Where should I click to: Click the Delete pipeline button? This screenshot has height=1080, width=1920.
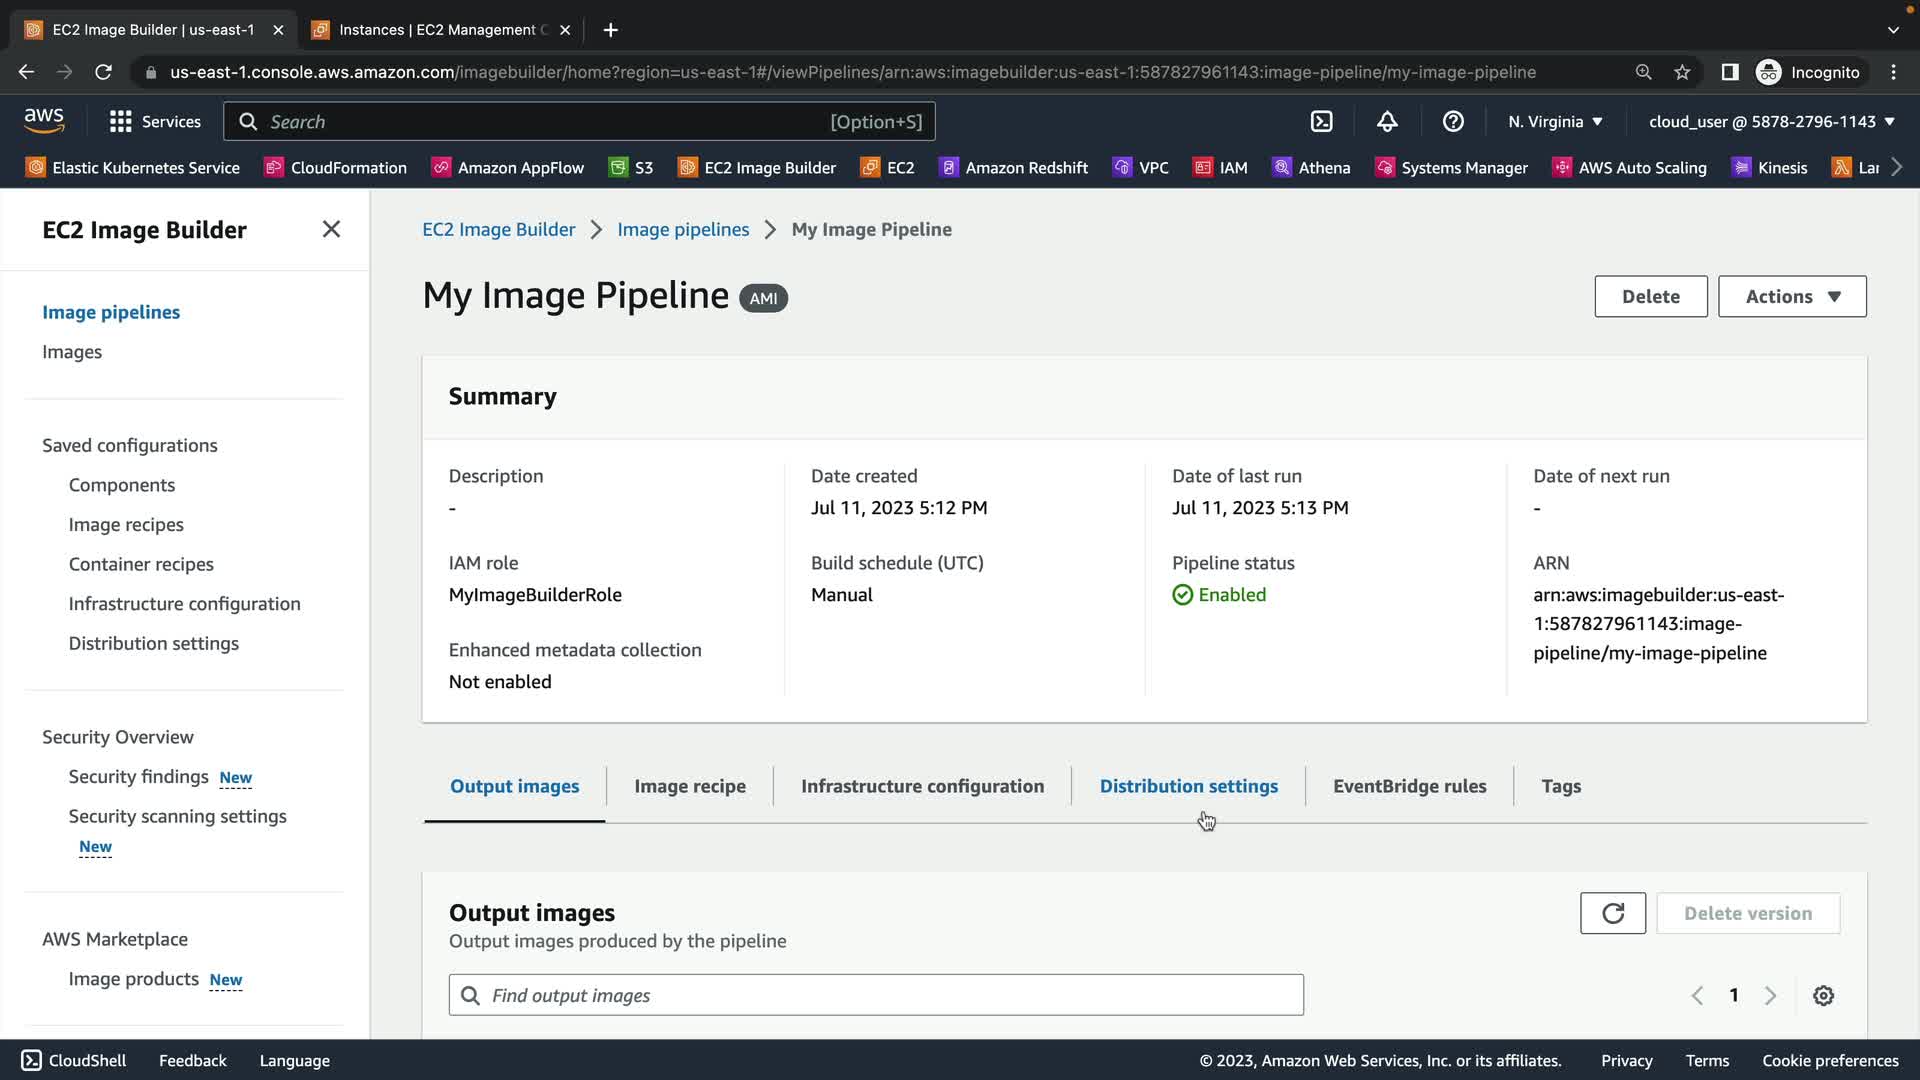click(1650, 296)
